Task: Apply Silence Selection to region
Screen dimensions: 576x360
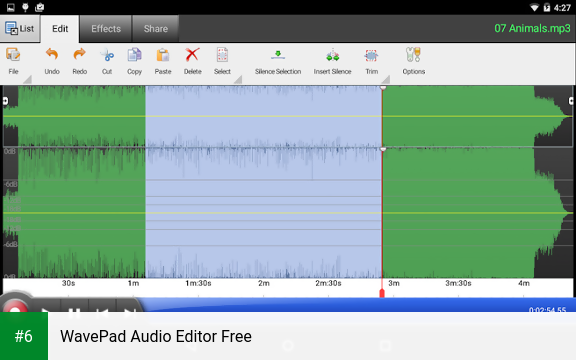Action: [278, 61]
